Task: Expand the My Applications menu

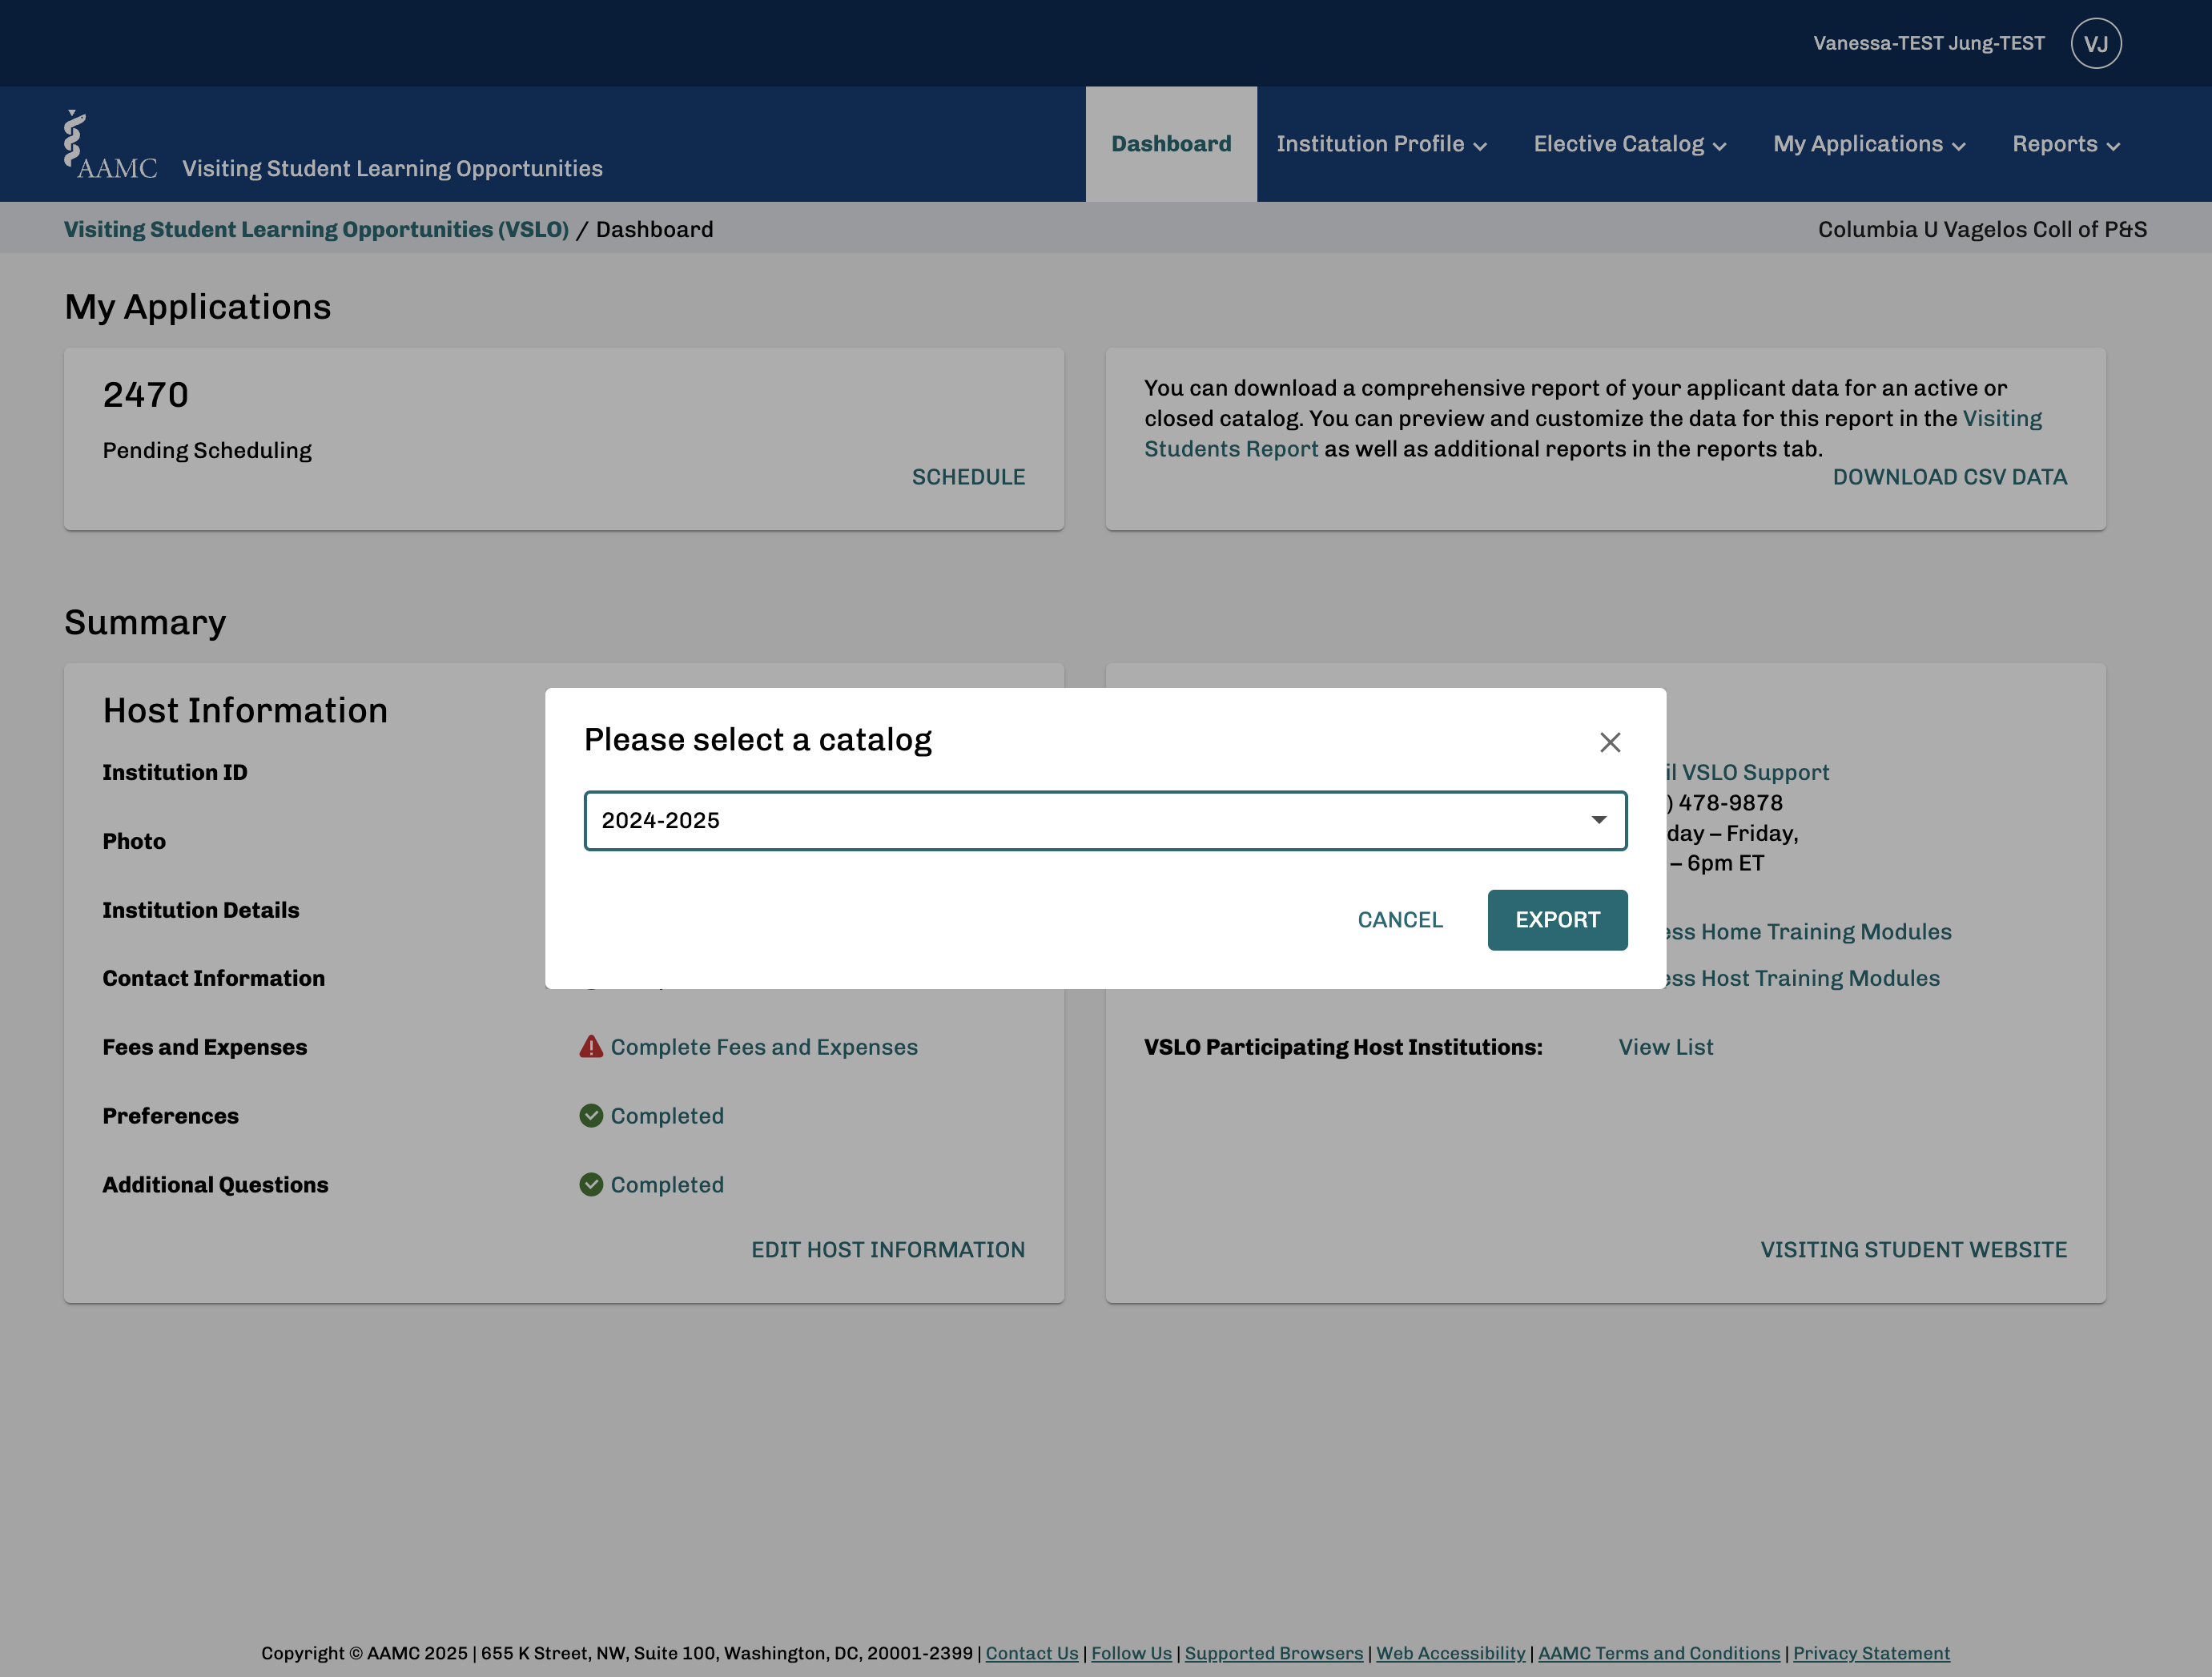Action: (x=1869, y=144)
